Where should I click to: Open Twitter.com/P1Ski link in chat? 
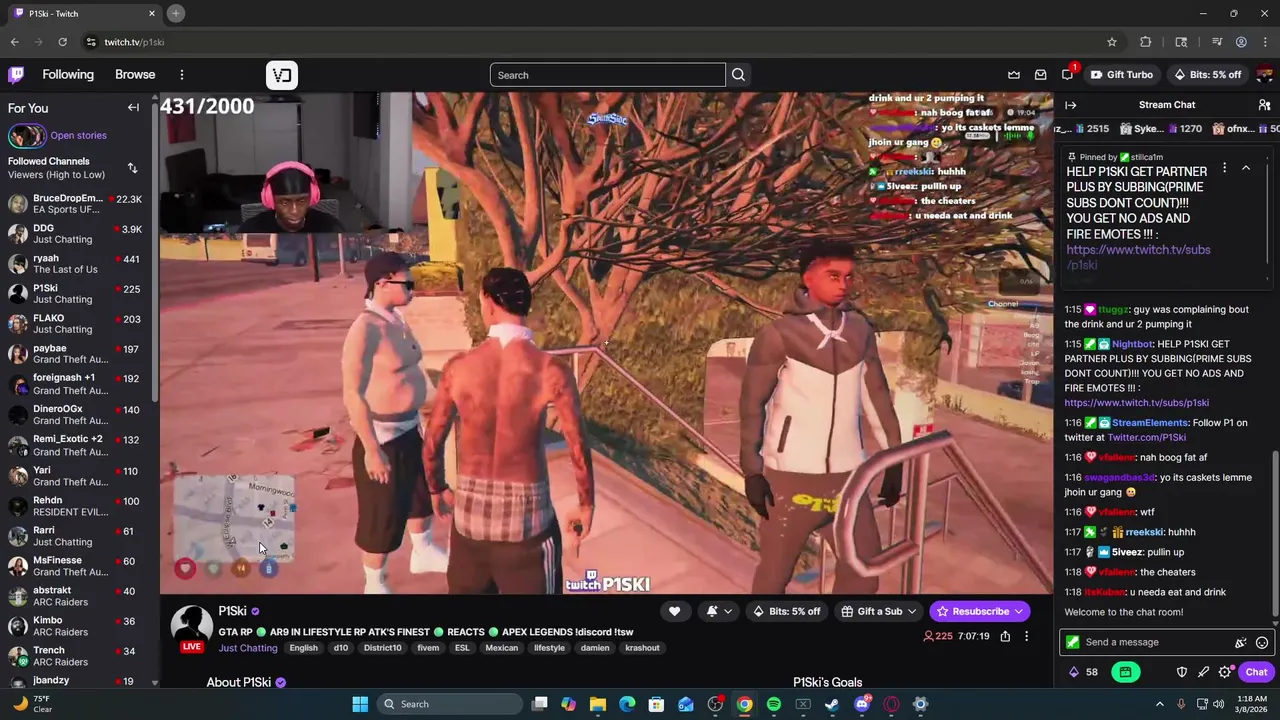click(x=1146, y=437)
